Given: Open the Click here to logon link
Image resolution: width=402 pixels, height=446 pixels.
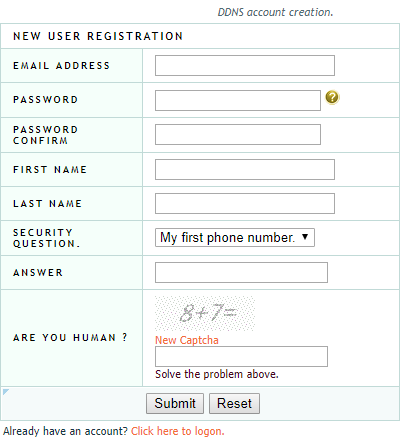Looking at the screenshot, I should pos(178,431).
